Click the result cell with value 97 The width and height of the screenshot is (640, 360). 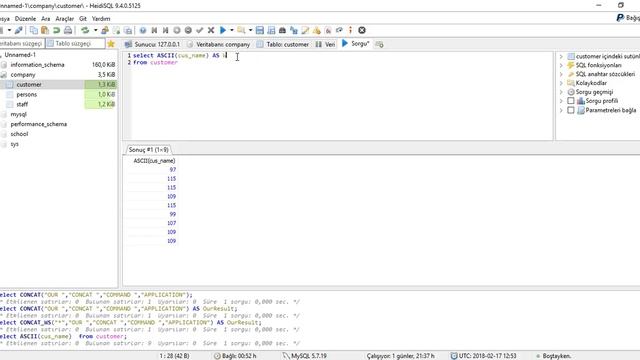[152, 170]
